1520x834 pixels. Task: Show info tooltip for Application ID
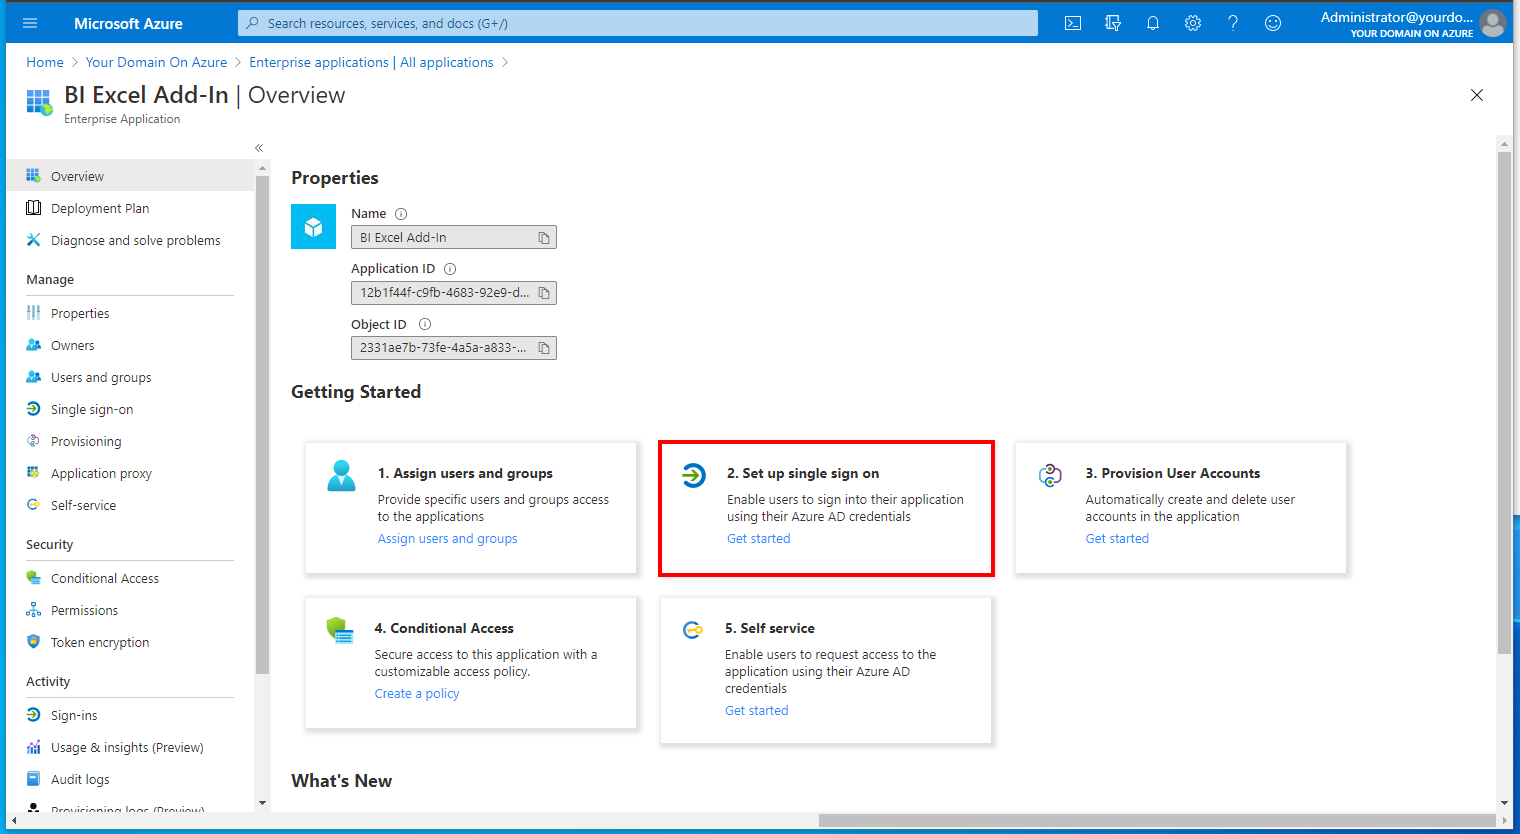point(450,269)
